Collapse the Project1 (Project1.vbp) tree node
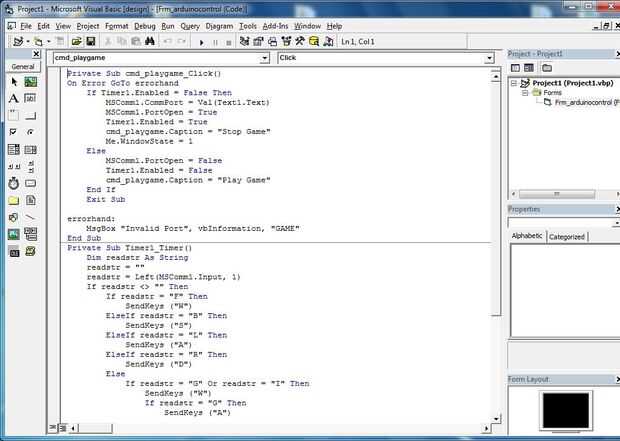Screen dimensions: 620x441 click(x=514, y=83)
